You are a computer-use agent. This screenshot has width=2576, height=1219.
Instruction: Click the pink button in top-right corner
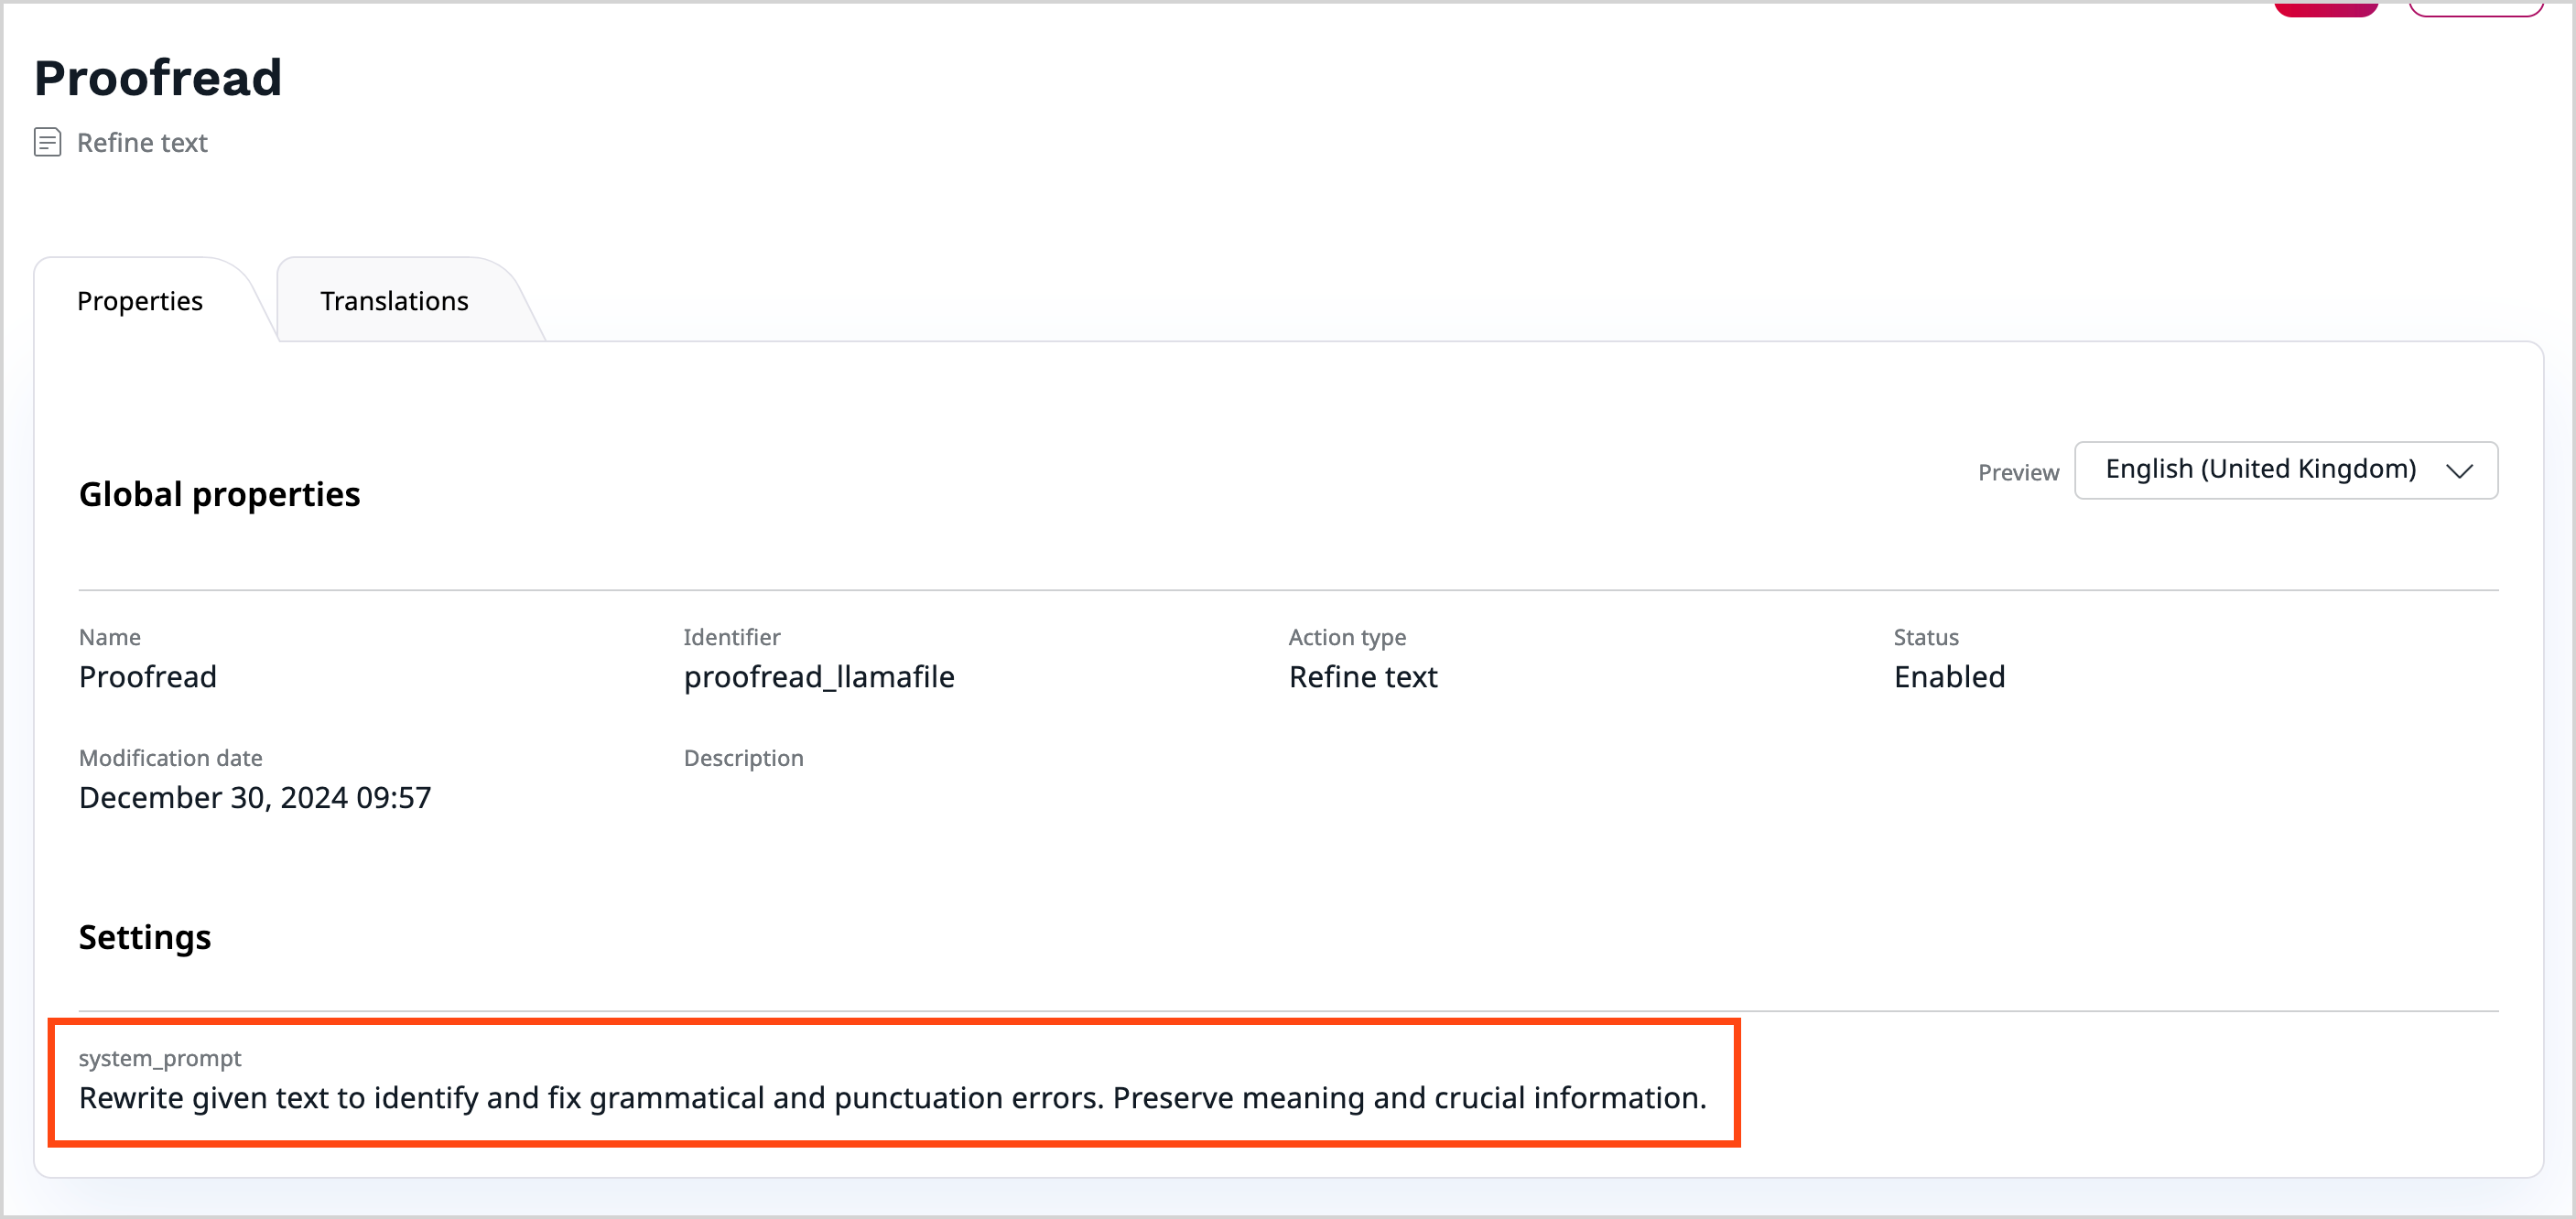pos(2327,8)
